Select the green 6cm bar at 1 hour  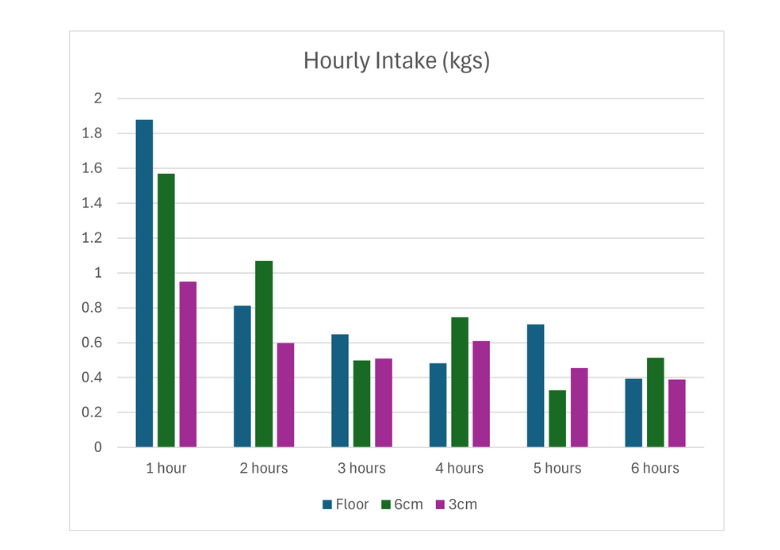coord(166,310)
